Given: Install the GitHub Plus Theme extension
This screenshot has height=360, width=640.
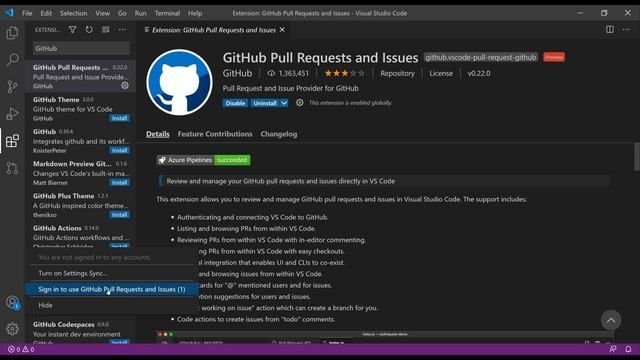Looking at the screenshot, I should 119,215.
